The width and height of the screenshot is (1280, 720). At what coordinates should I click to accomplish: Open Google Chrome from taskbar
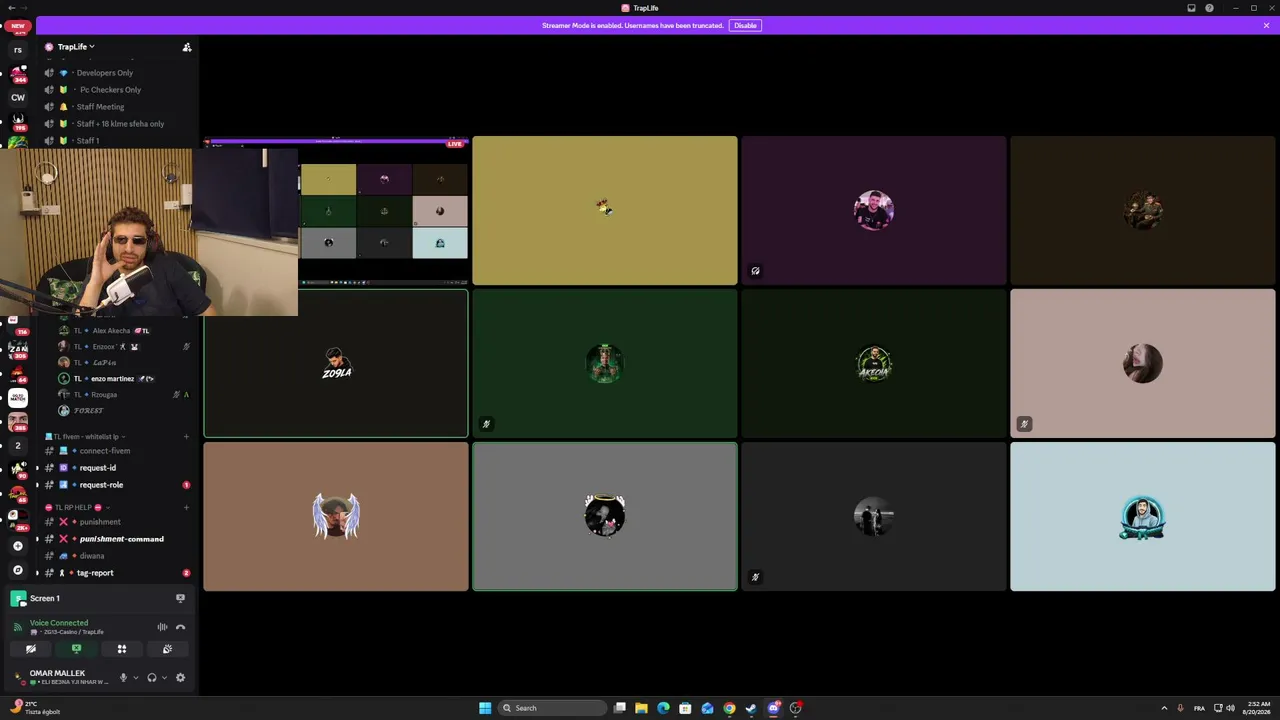[729, 708]
